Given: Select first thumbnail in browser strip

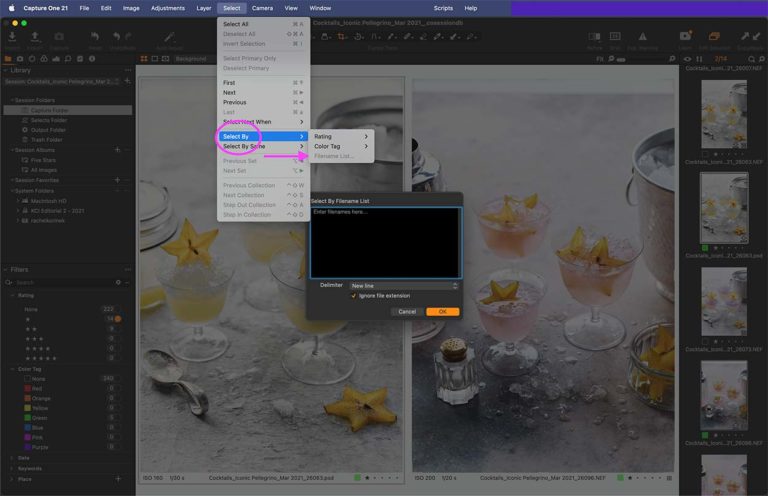Looking at the screenshot, I should coord(724,114).
